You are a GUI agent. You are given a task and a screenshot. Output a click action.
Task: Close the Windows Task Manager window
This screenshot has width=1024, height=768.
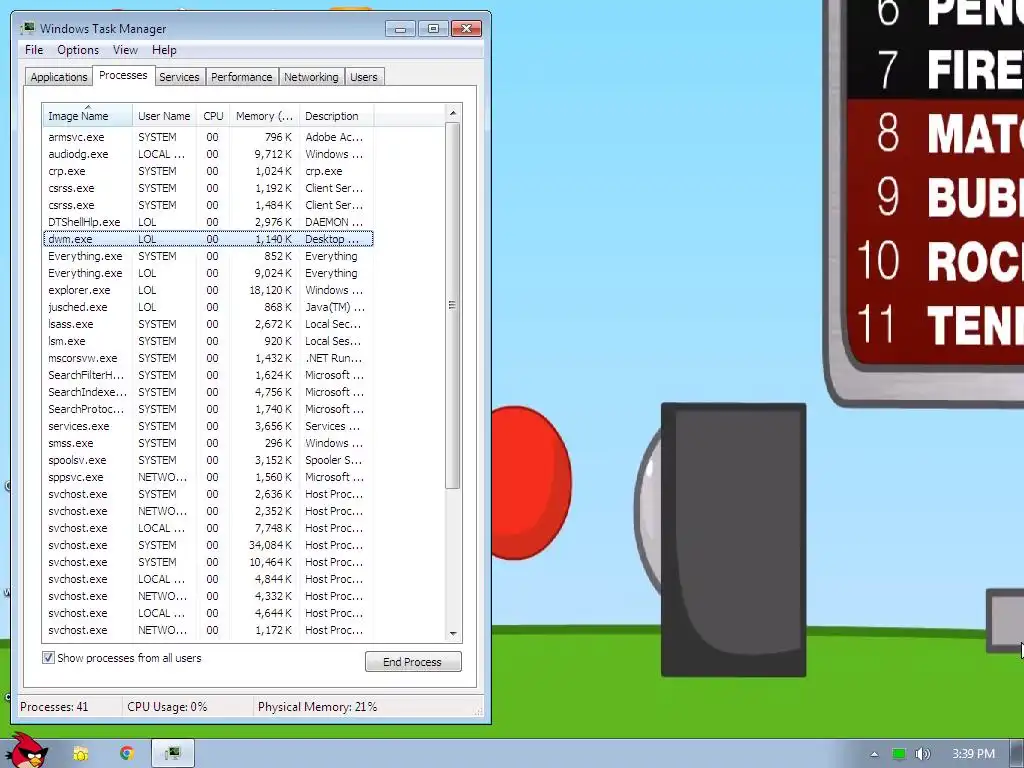[x=466, y=29]
